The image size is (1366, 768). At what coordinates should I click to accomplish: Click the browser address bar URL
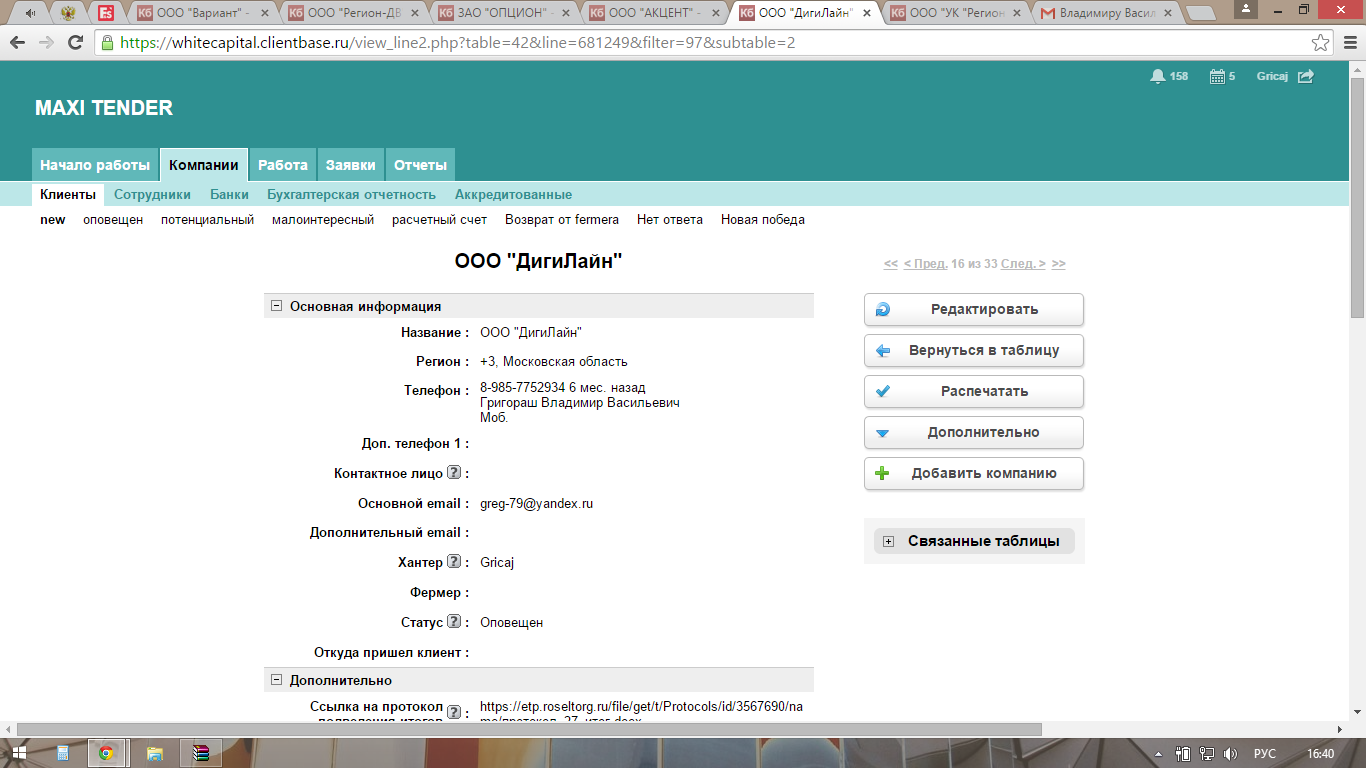coord(458,43)
